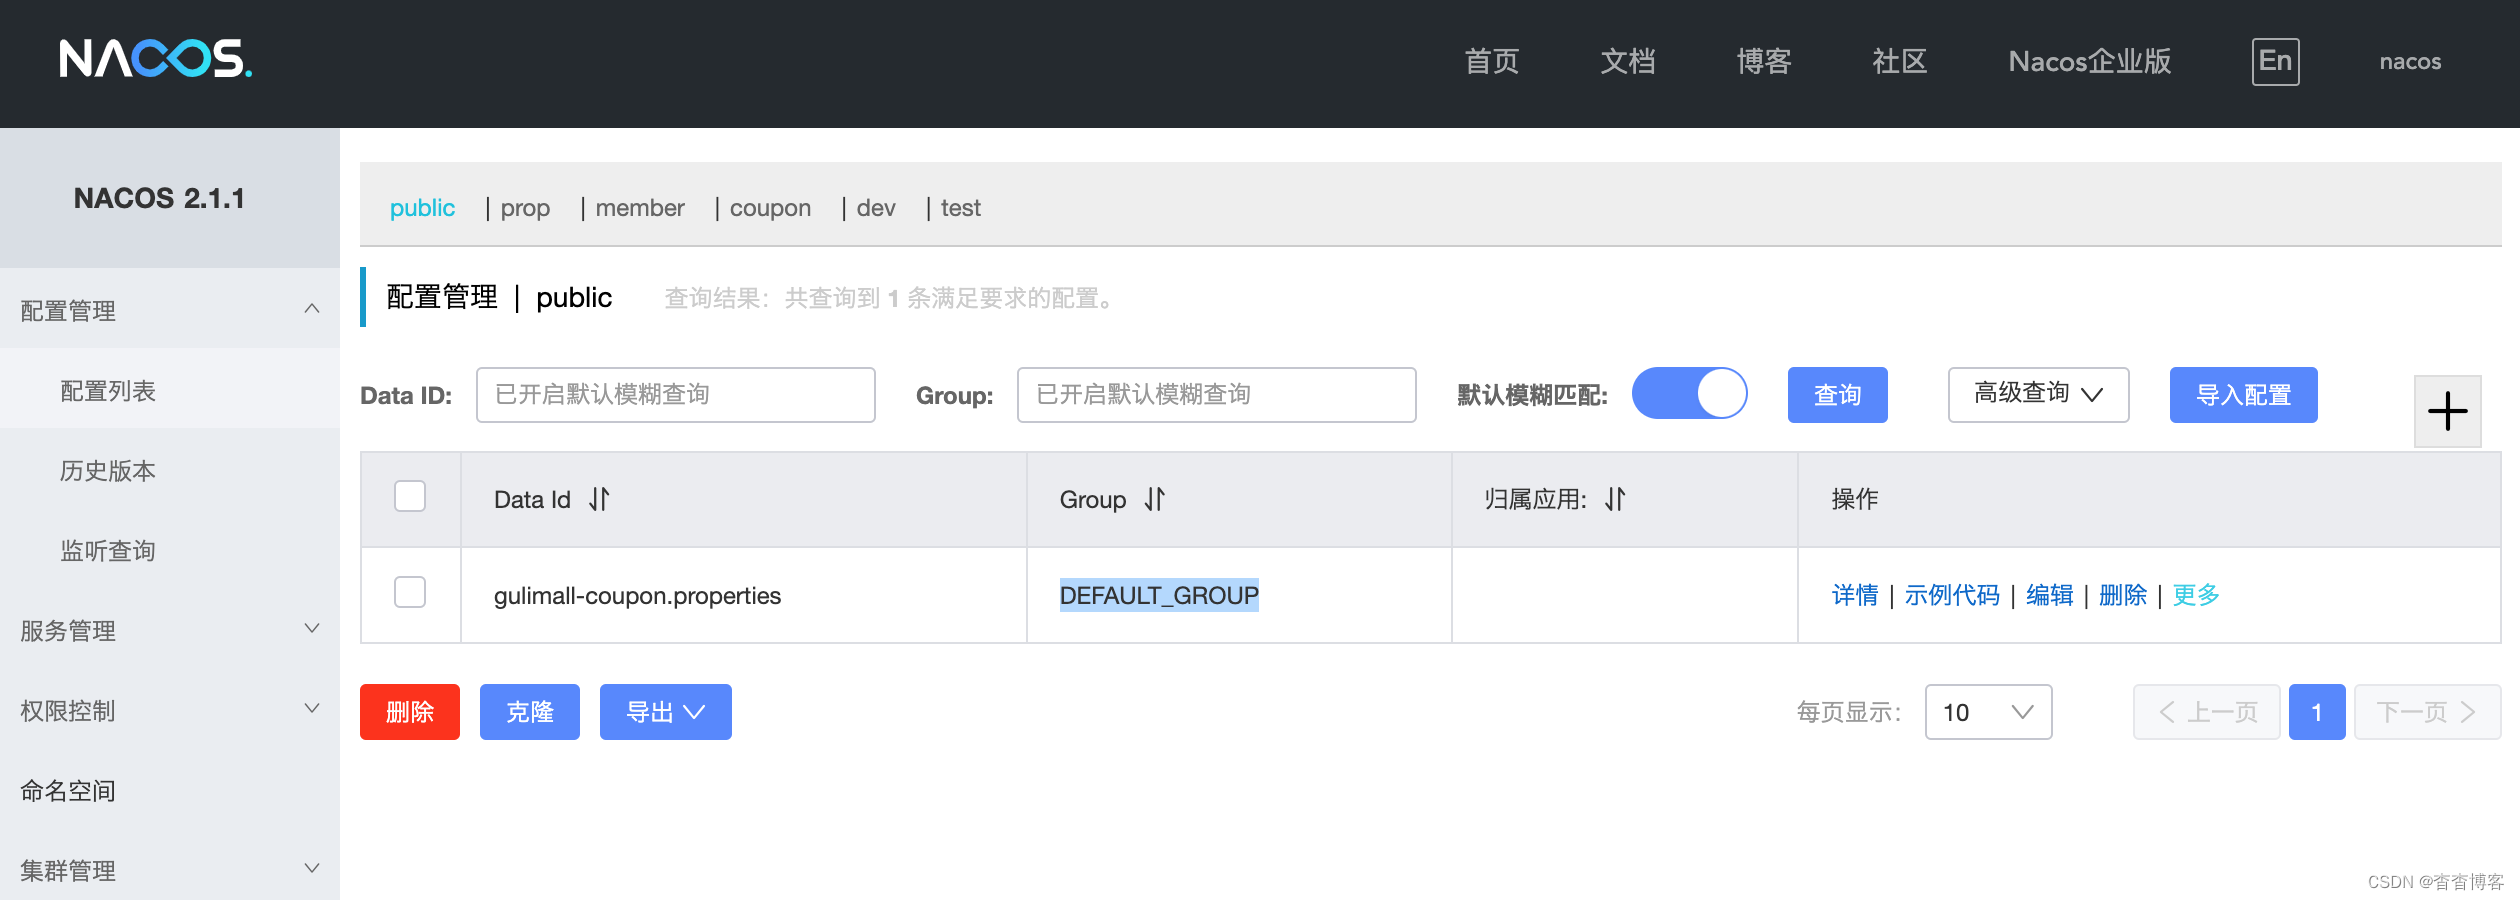Select prop namespace tab
Viewport: 2520px width, 900px height.
[x=525, y=208]
